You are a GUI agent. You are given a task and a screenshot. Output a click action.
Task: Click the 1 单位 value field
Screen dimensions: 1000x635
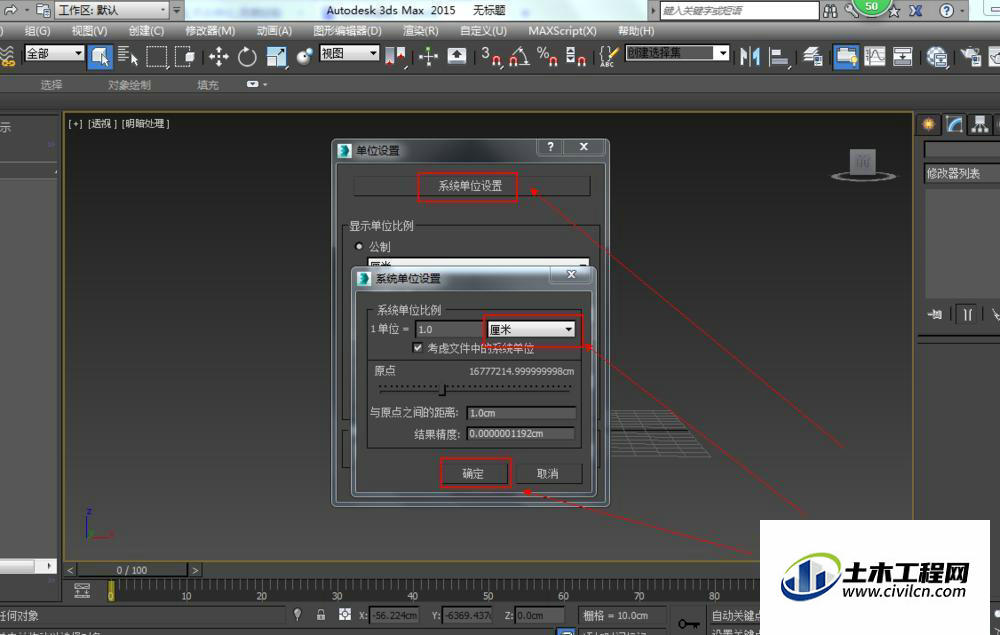coord(450,329)
